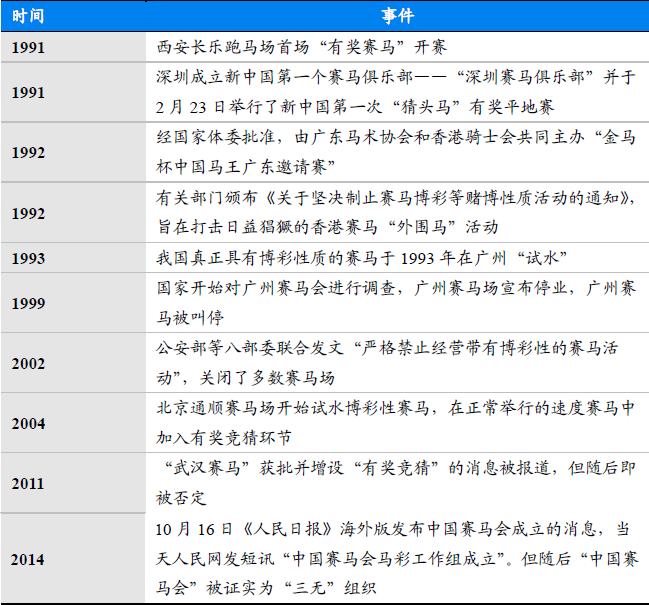Click the 公安部等八部委联合发文 line
The image size is (649, 605).
click(x=387, y=348)
